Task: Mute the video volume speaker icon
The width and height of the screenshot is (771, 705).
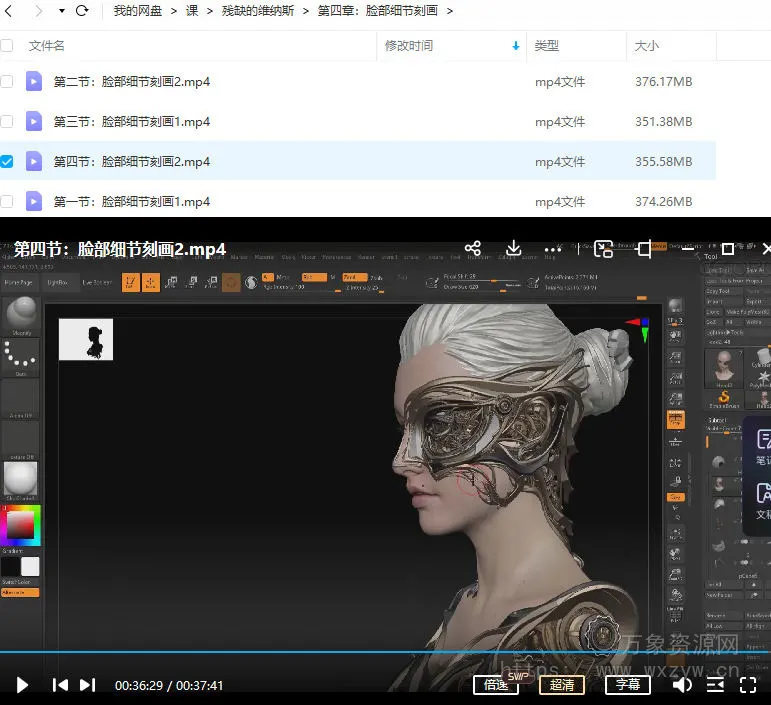Action: (682, 685)
